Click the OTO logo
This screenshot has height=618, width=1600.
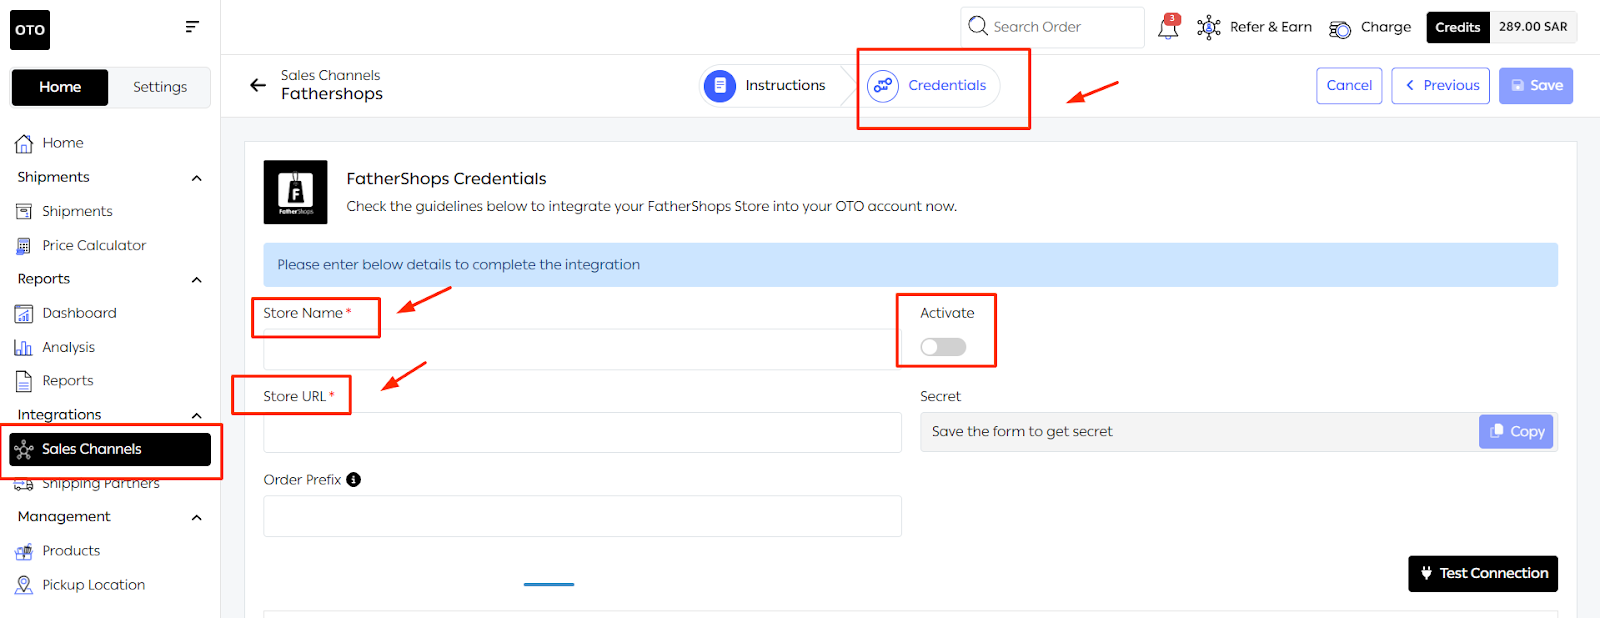[x=30, y=30]
